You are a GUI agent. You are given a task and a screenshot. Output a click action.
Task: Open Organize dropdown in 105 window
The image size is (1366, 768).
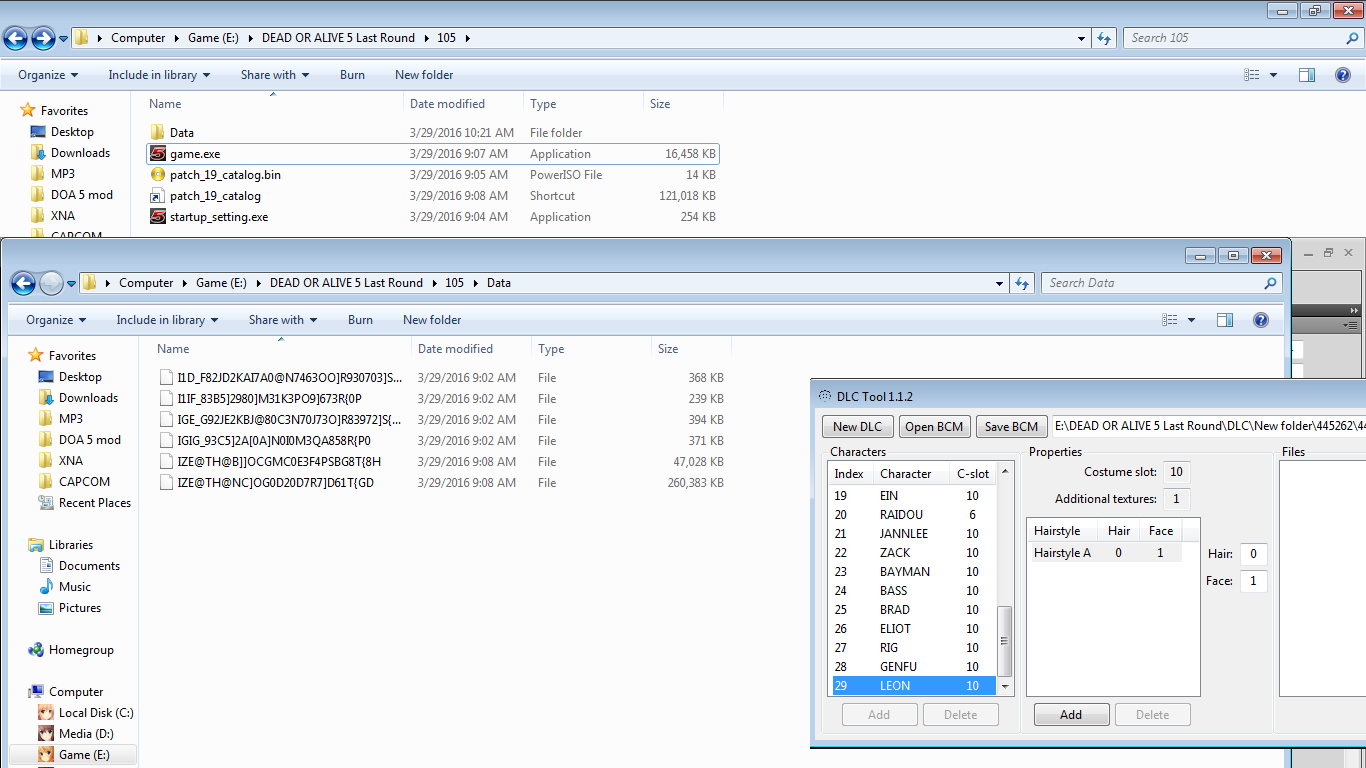pos(48,75)
